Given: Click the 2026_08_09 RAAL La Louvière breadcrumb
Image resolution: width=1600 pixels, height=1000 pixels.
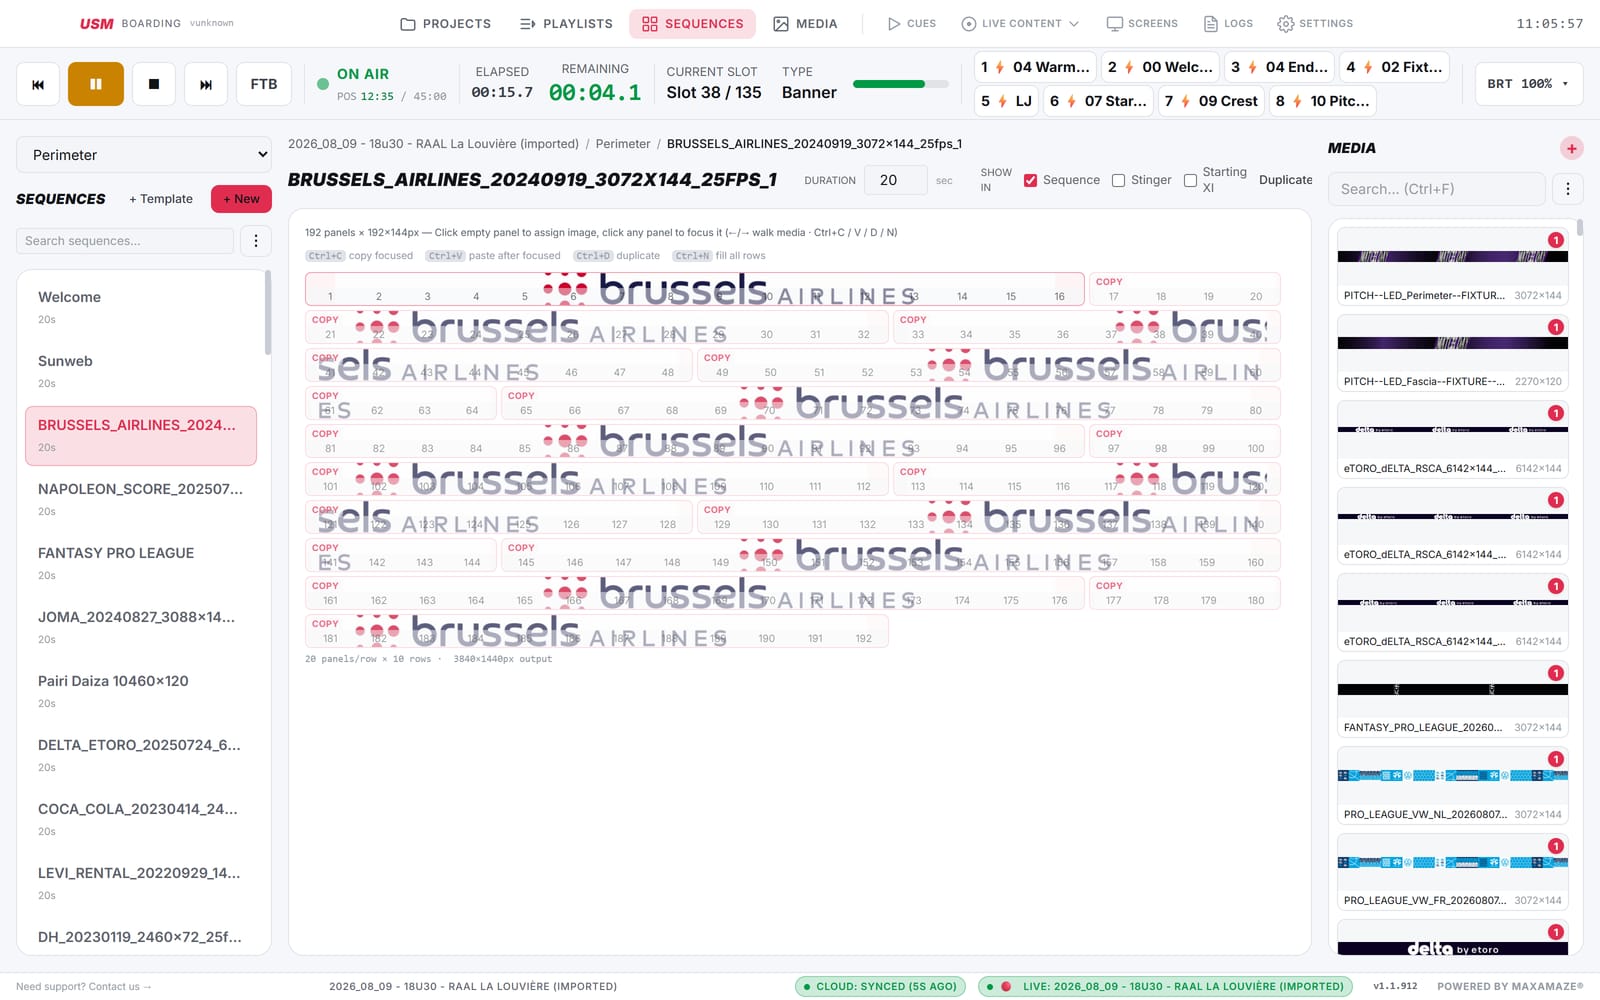Looking at the screenshot, I should click(433, 144).
